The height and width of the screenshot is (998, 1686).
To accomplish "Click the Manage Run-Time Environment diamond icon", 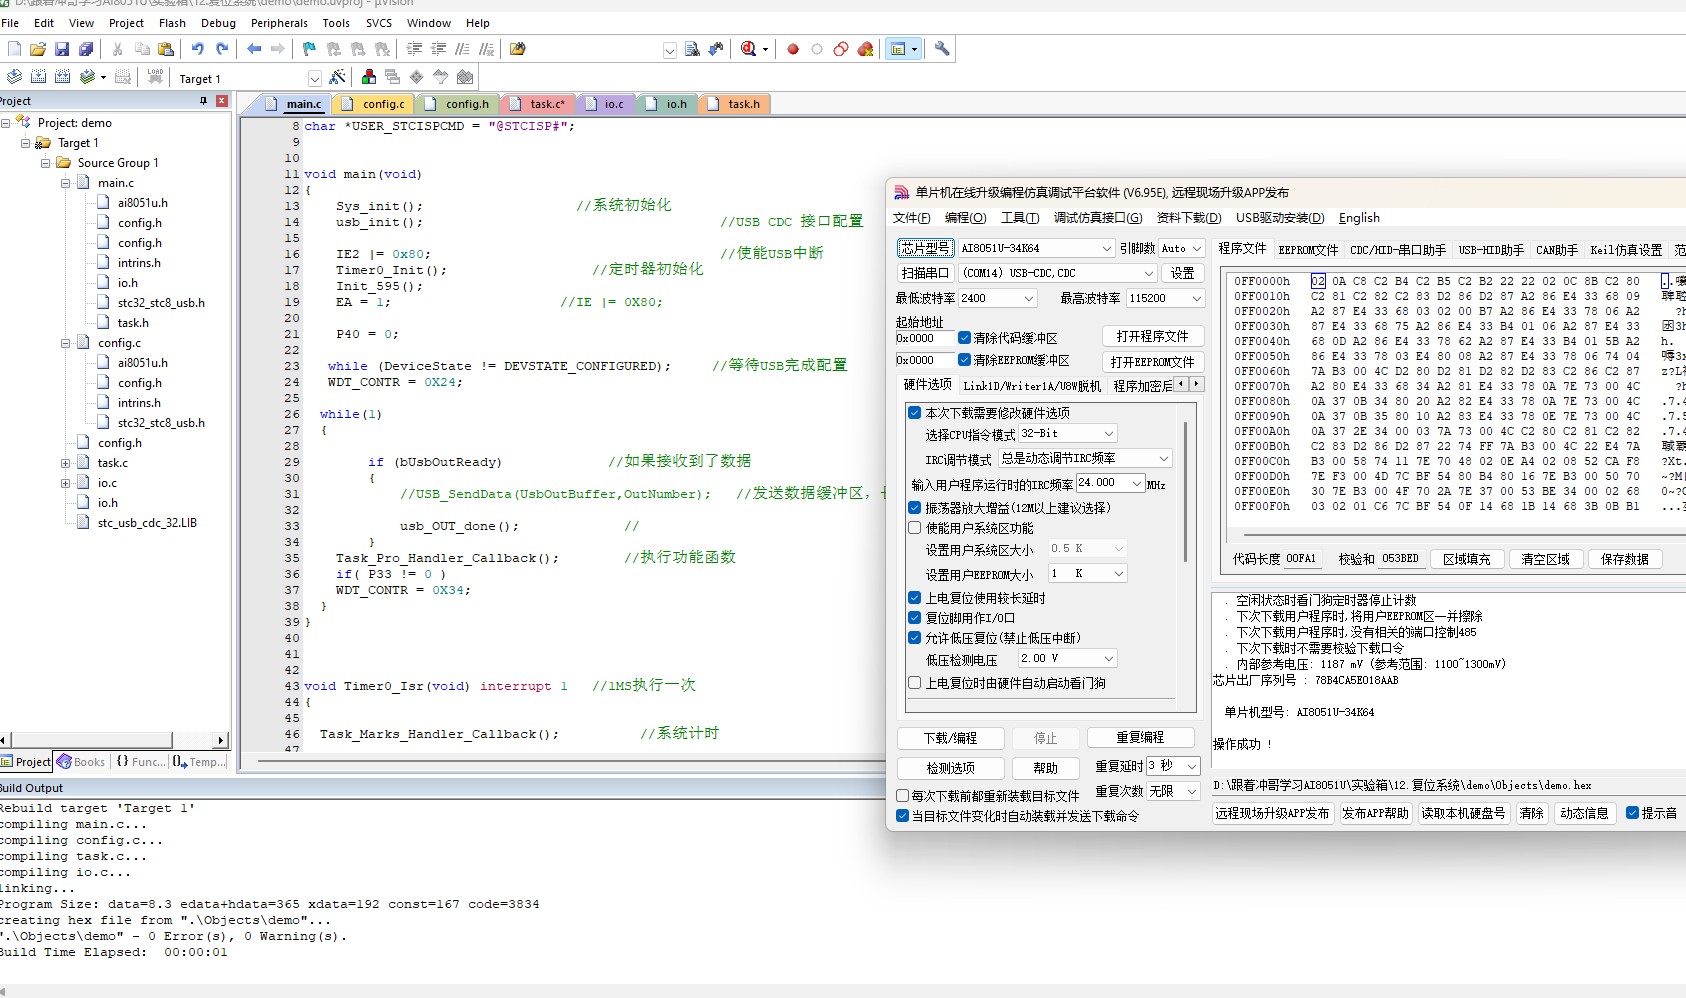I will [417, 77].
